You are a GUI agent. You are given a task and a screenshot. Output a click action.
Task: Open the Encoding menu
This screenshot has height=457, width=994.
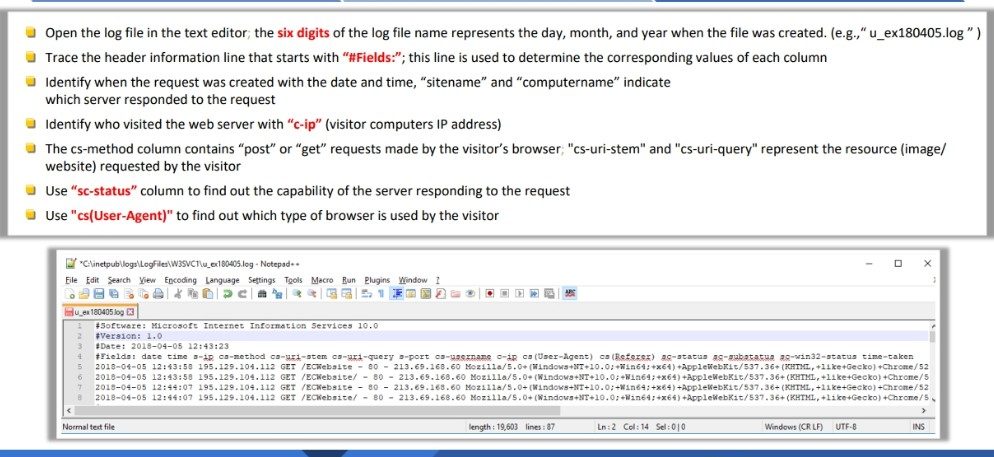coord(181,280)
